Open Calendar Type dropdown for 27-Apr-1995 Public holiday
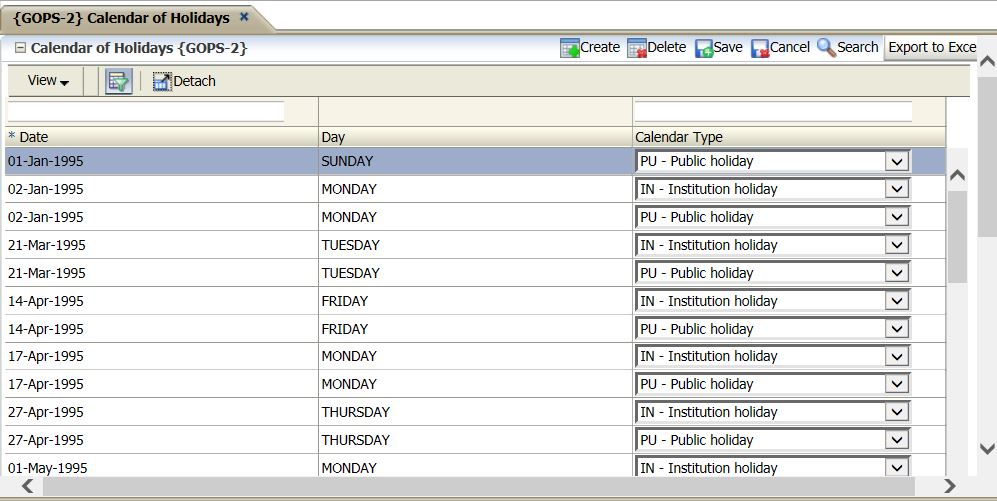This screenshot has height=501, width=997. coord(897,440)
